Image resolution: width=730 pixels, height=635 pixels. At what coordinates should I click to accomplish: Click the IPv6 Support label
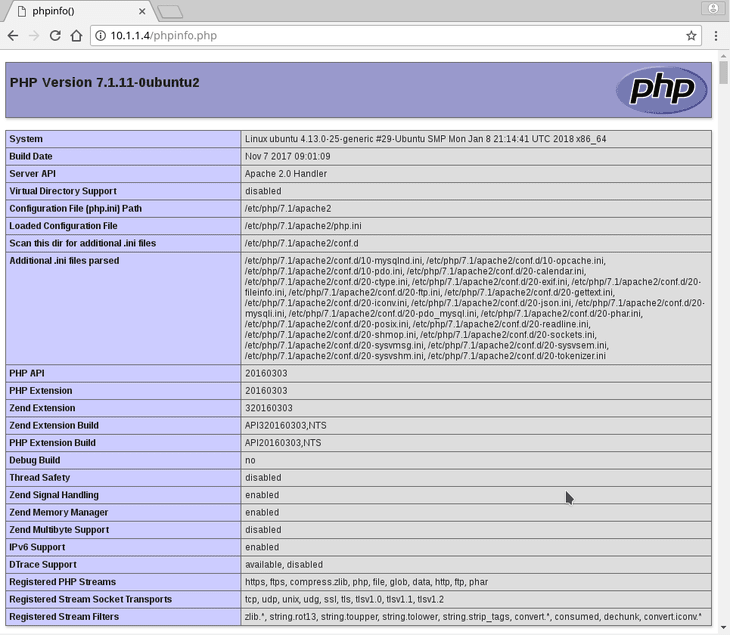tap(37, 547)
